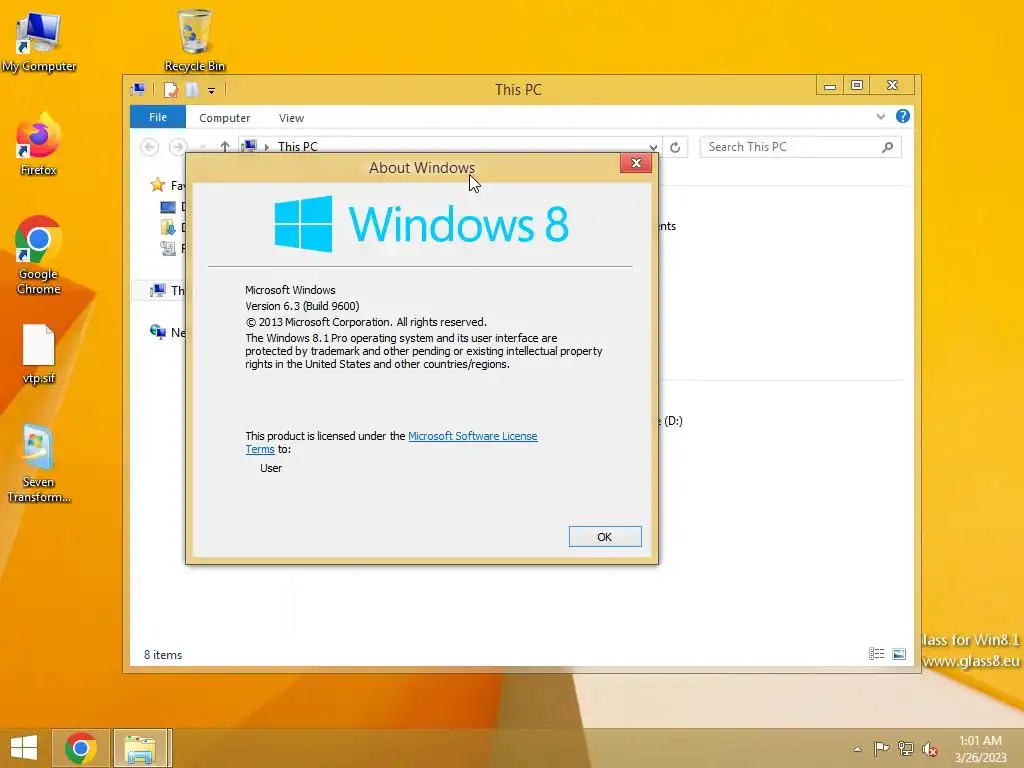Screen dimensions: 1024x768
Task: Launch Firefox from desktop shortcut
Action: (39, 145)
